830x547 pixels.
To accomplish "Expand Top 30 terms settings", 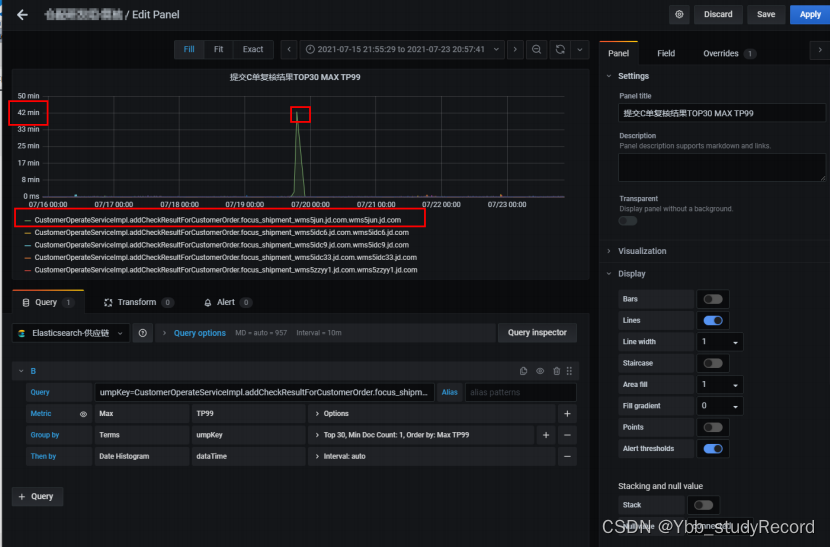I will [421, 435].
